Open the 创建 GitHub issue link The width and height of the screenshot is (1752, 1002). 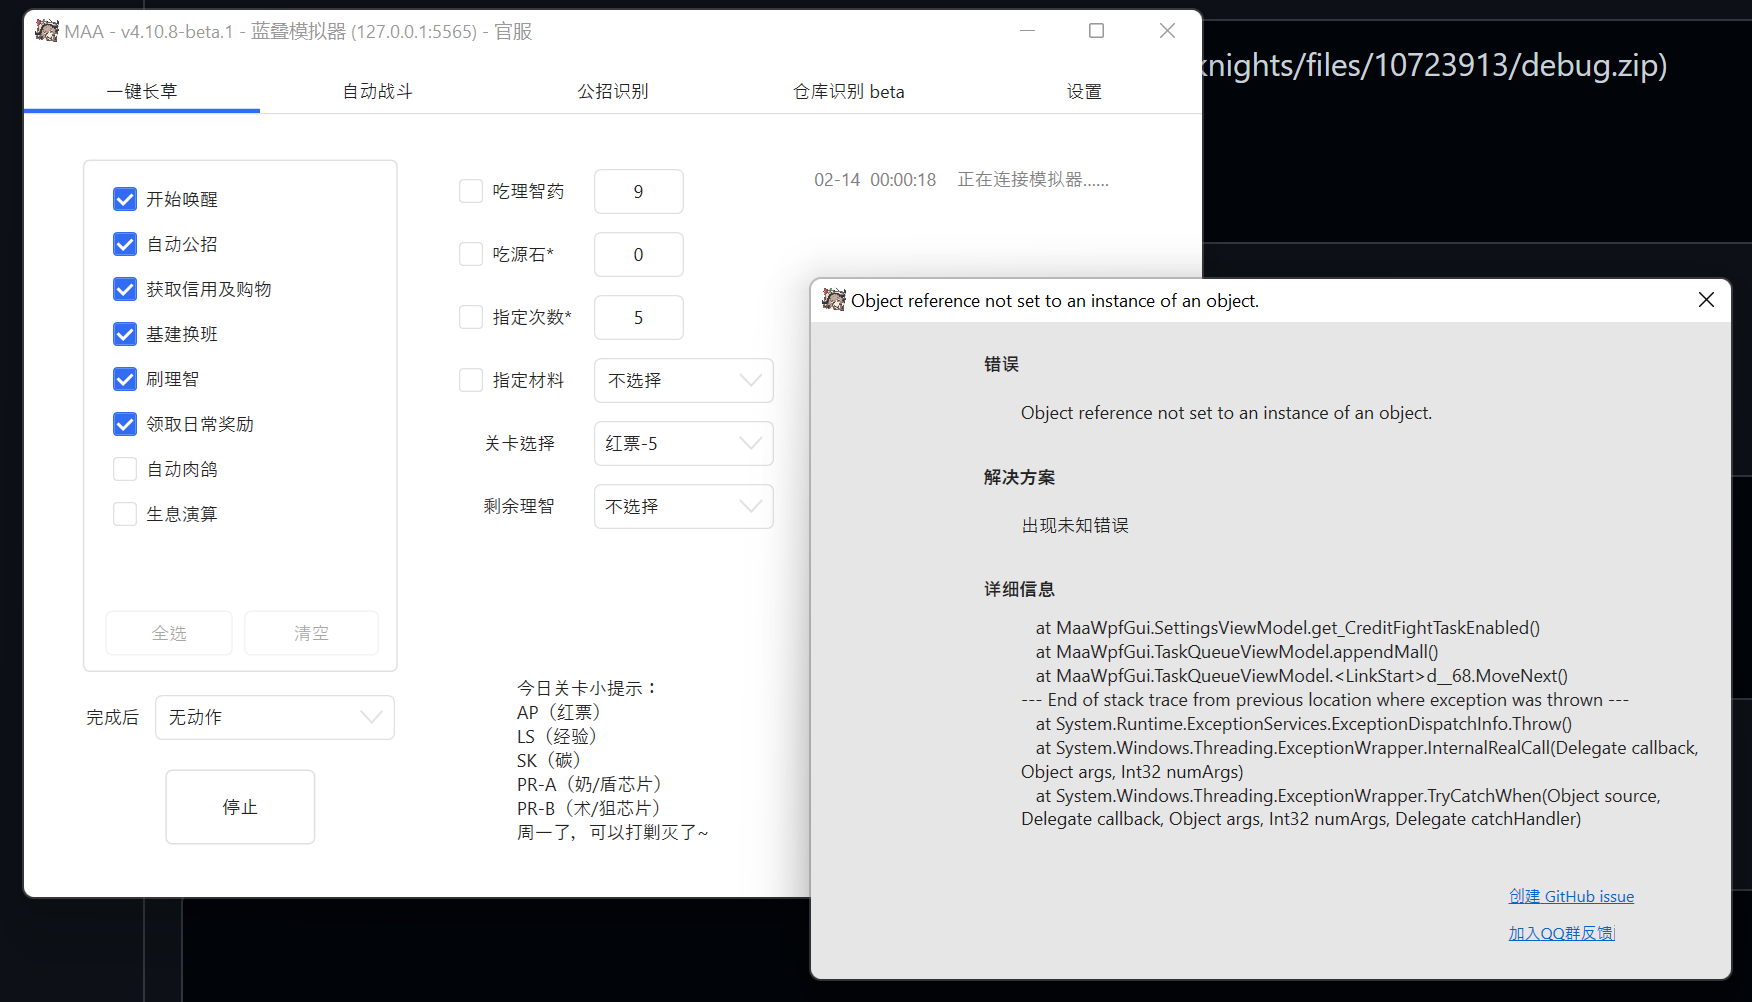[1571, 896]
